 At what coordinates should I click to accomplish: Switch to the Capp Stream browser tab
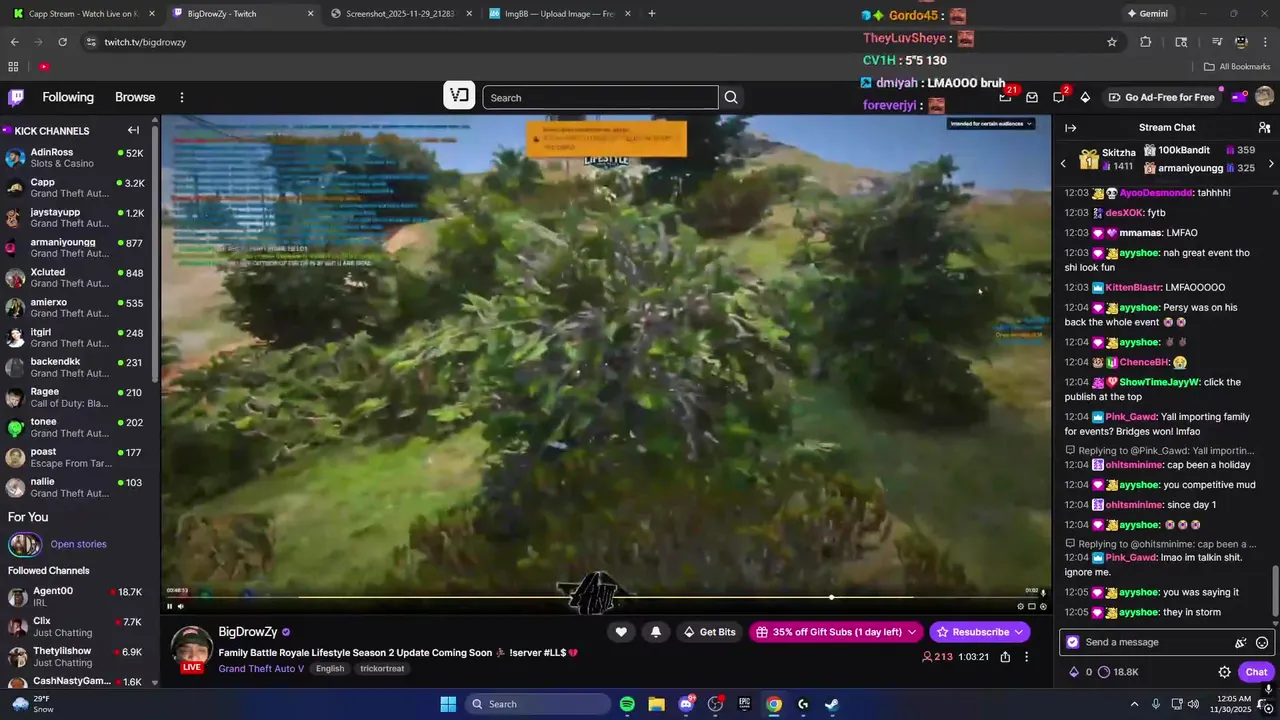[83, 14]
